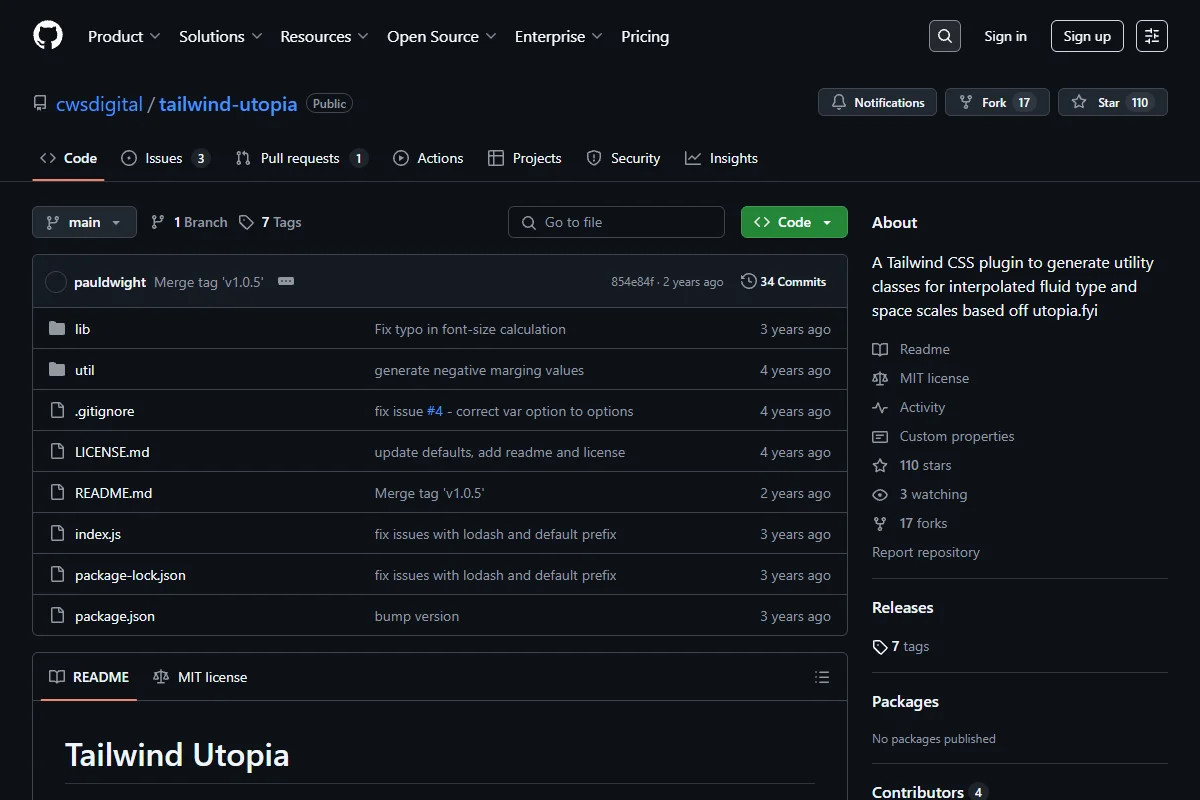This screenshot has height=800, width=1200.
Task: Expand the green Code dropdown button
Action: [794, 222]
